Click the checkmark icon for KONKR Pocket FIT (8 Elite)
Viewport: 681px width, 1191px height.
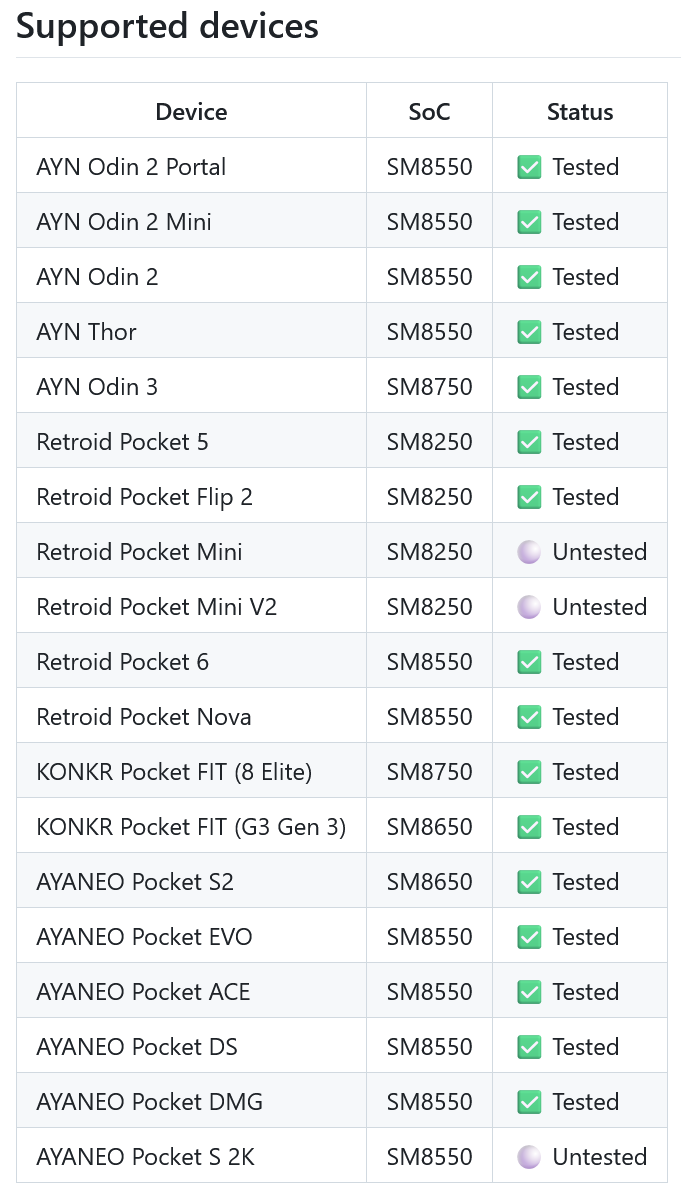coord(529,772)
